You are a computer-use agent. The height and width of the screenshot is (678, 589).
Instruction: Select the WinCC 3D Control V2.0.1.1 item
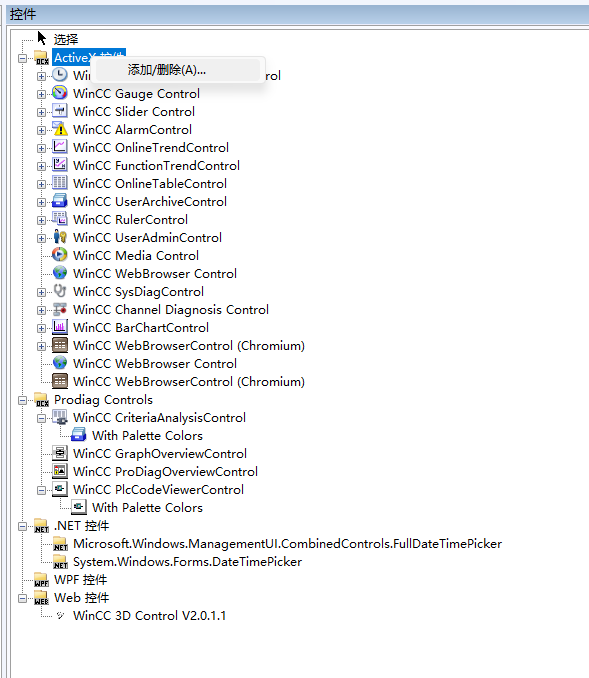point(149,616)
